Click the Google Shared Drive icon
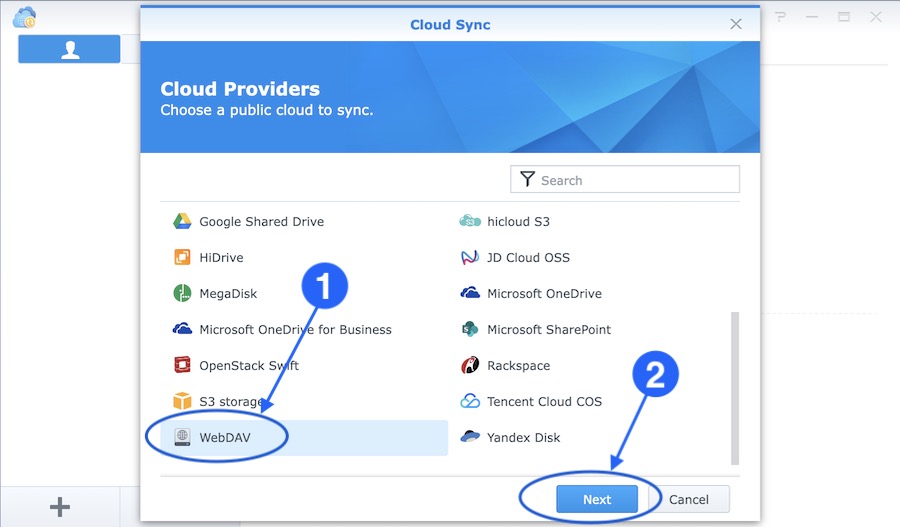The image size is (900, 527). (182, 221)
